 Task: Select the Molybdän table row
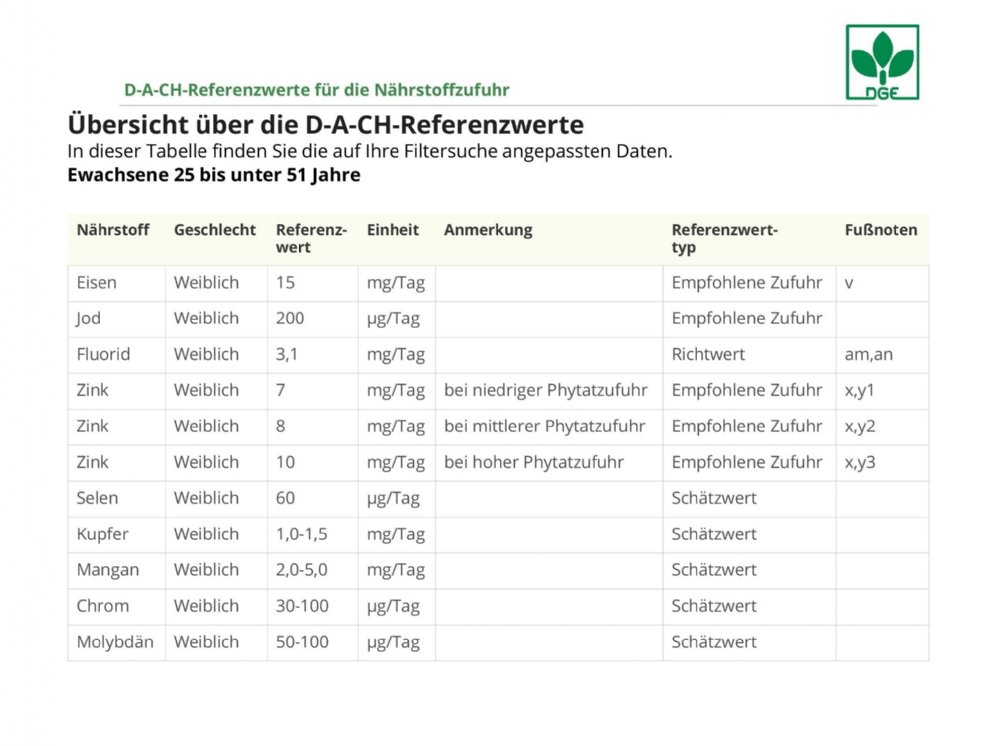pos(110,643)
